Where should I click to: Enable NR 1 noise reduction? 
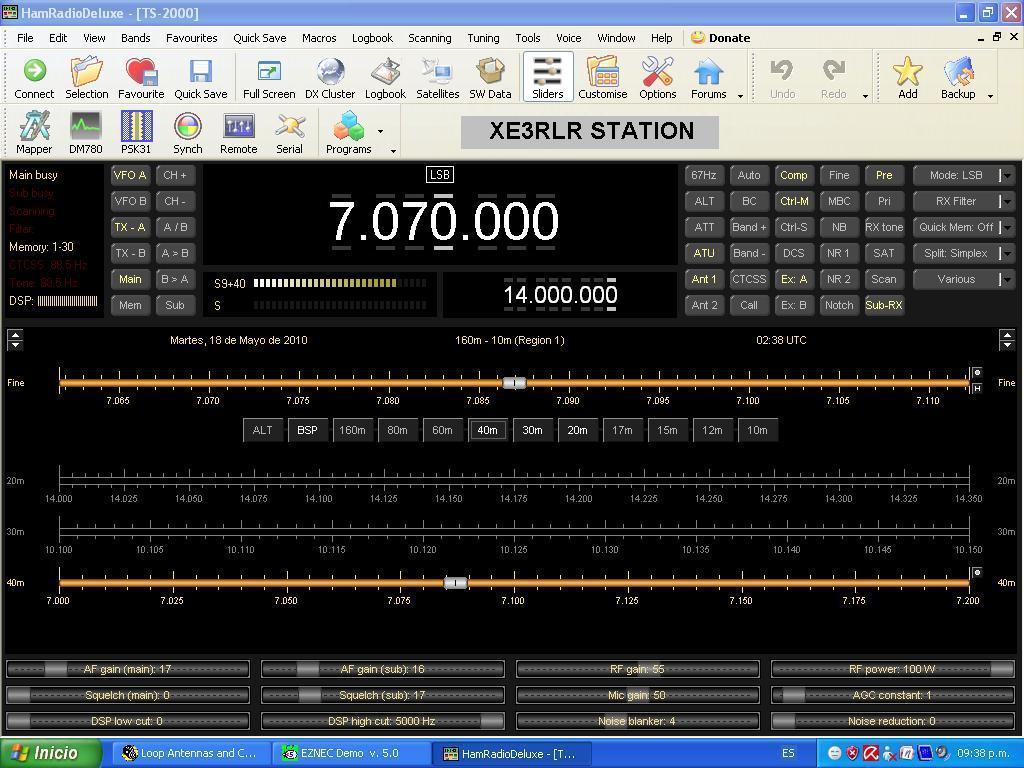tap(838, 253)
